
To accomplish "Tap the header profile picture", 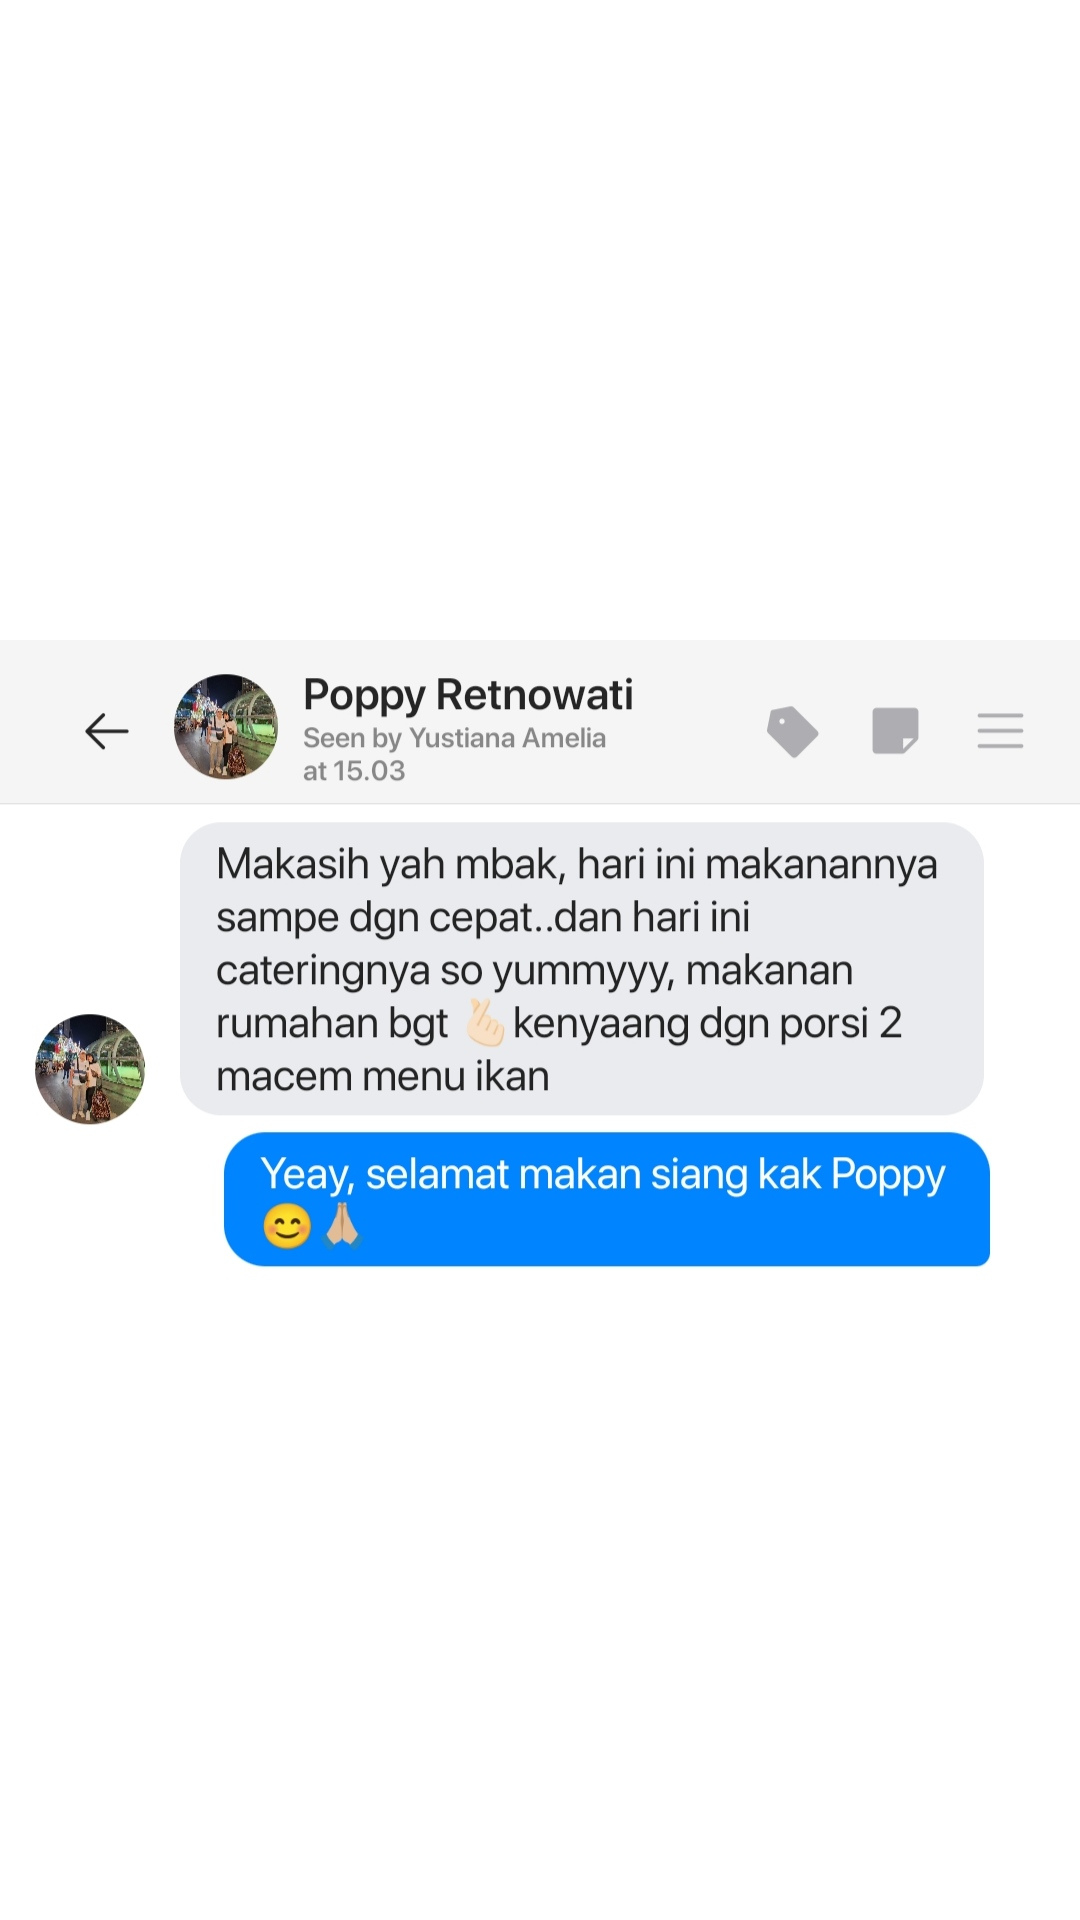I will (226, 727).
